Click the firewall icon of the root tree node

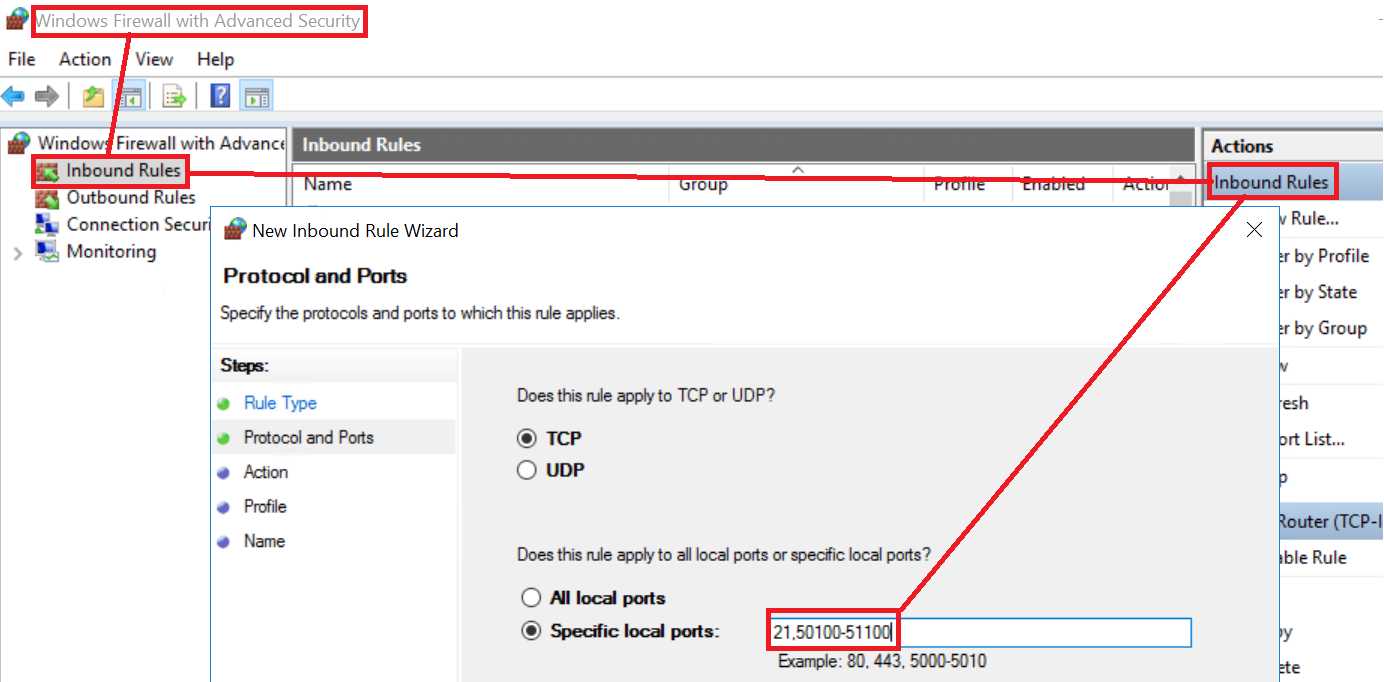click(x=19, y=144)
